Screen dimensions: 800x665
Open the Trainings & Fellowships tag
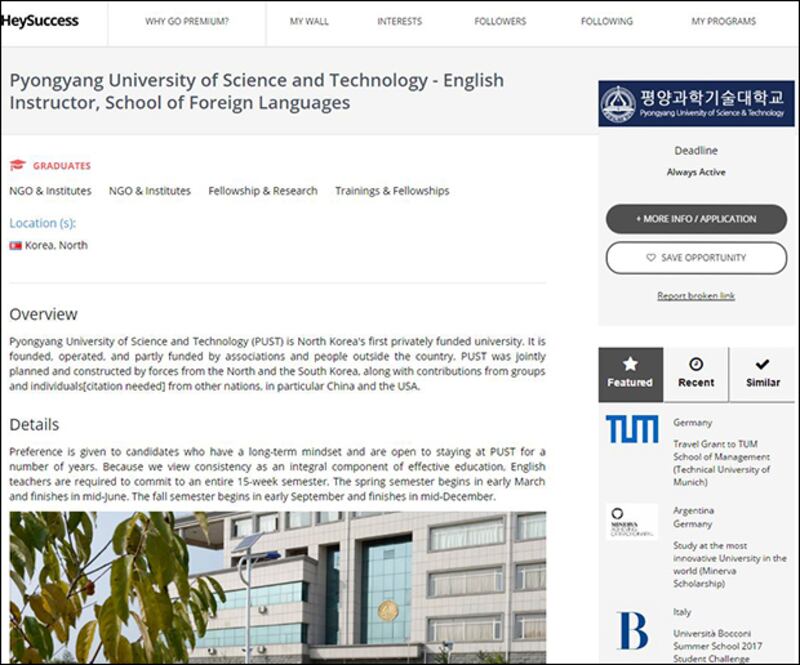point(392,191)
